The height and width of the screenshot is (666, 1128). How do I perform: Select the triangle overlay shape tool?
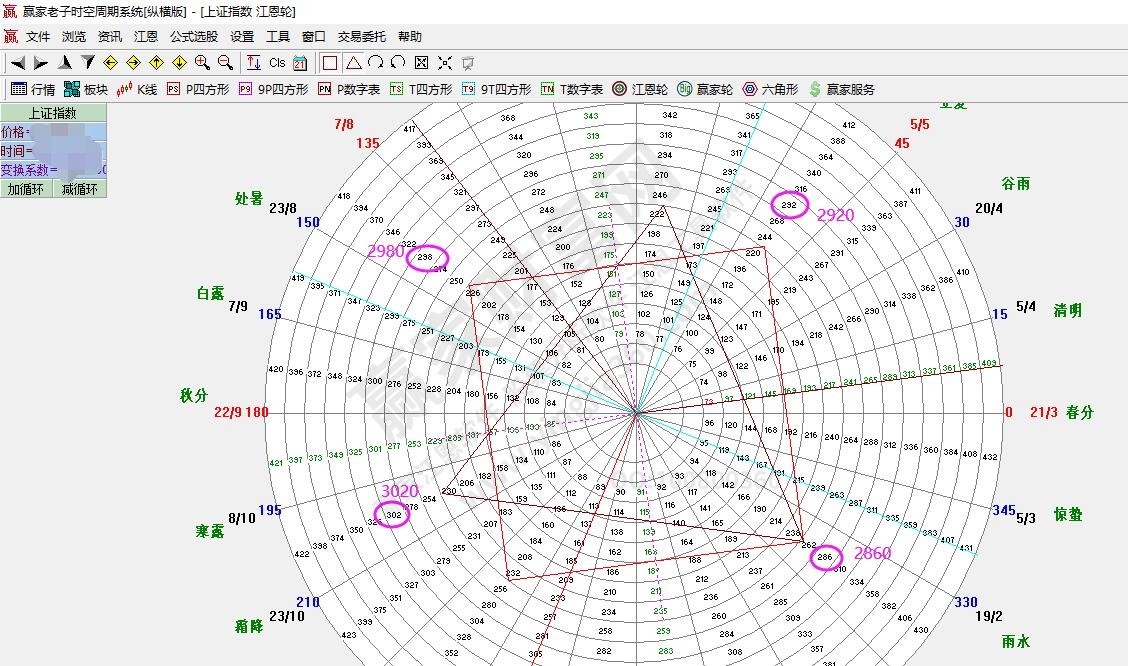pos(353,62)
